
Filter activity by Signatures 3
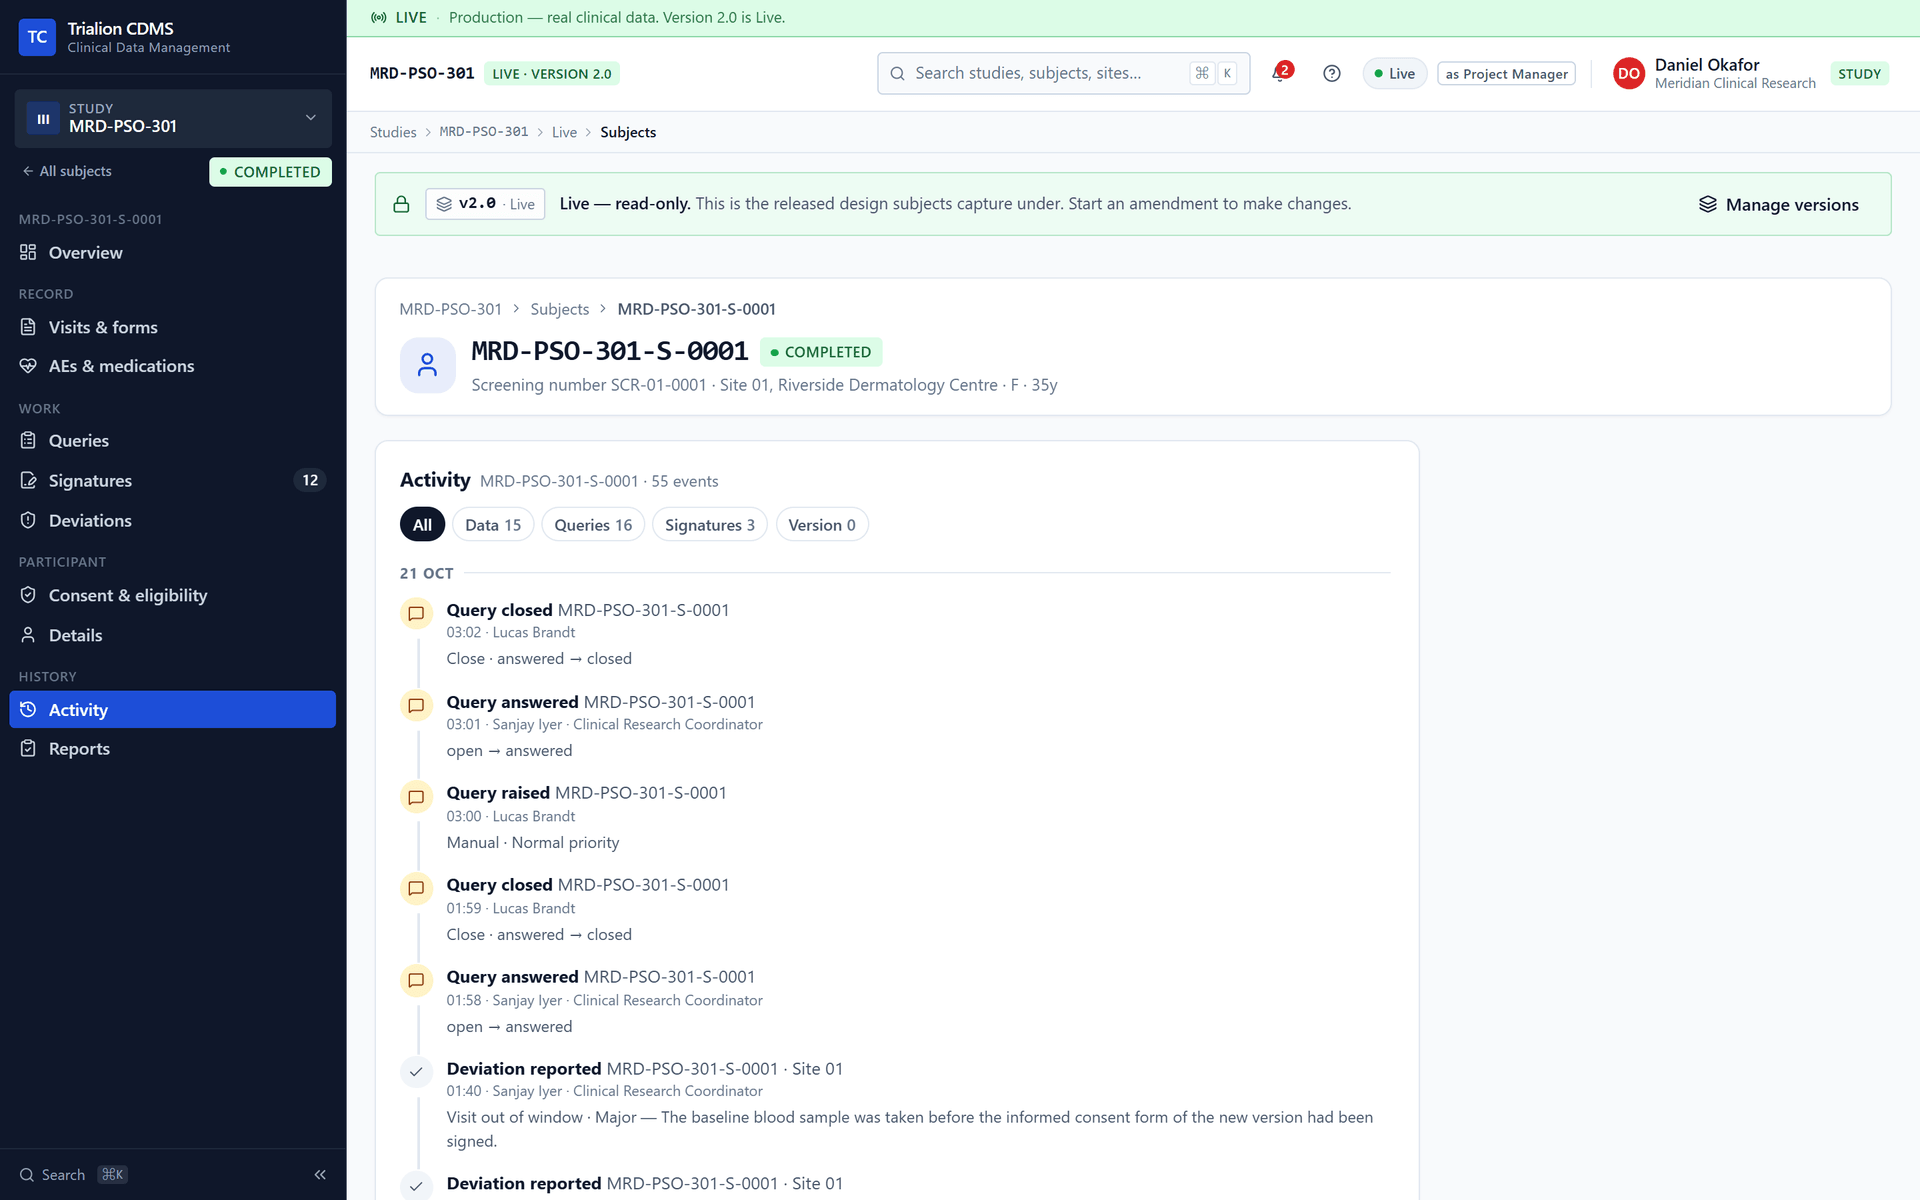coord(710,525)
